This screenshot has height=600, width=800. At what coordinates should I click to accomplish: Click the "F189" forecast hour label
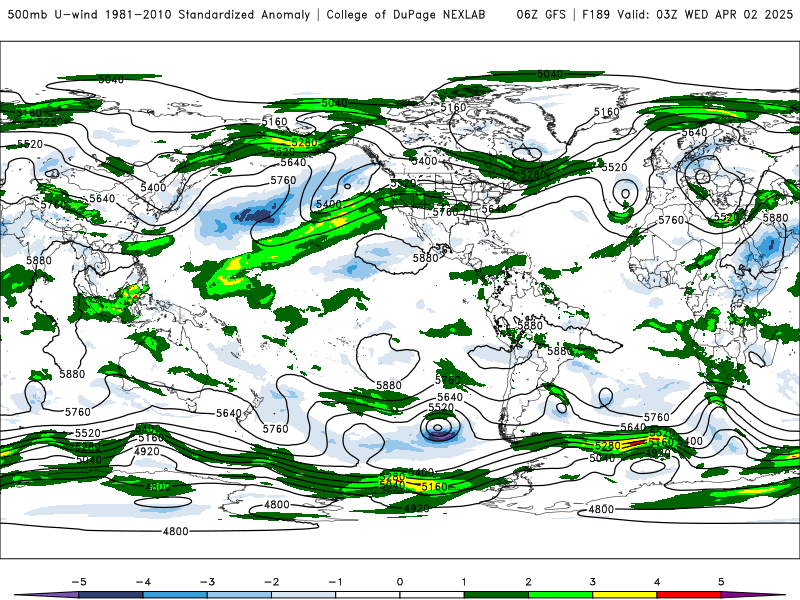point(596,14)
